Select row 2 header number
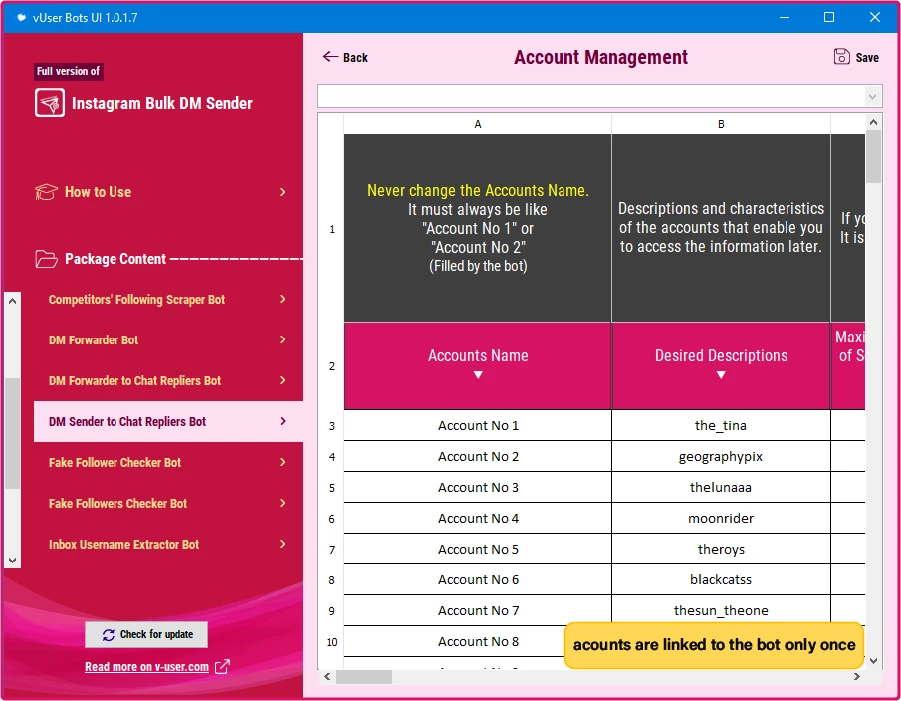 pyautogui.click(x=331, y=366)
